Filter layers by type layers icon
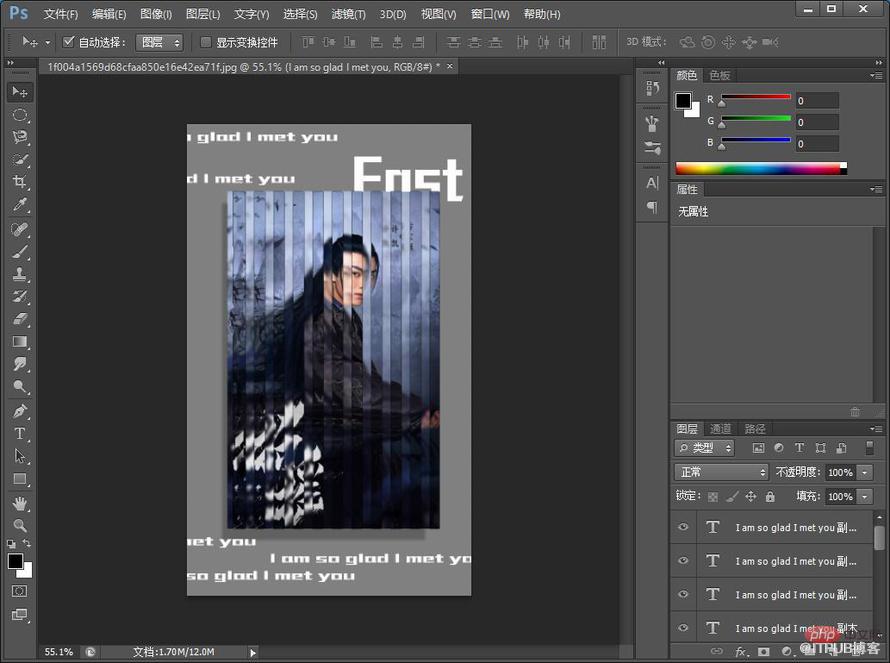The height and width of the screenshot is (663, 890). click(x=799, y=448)
